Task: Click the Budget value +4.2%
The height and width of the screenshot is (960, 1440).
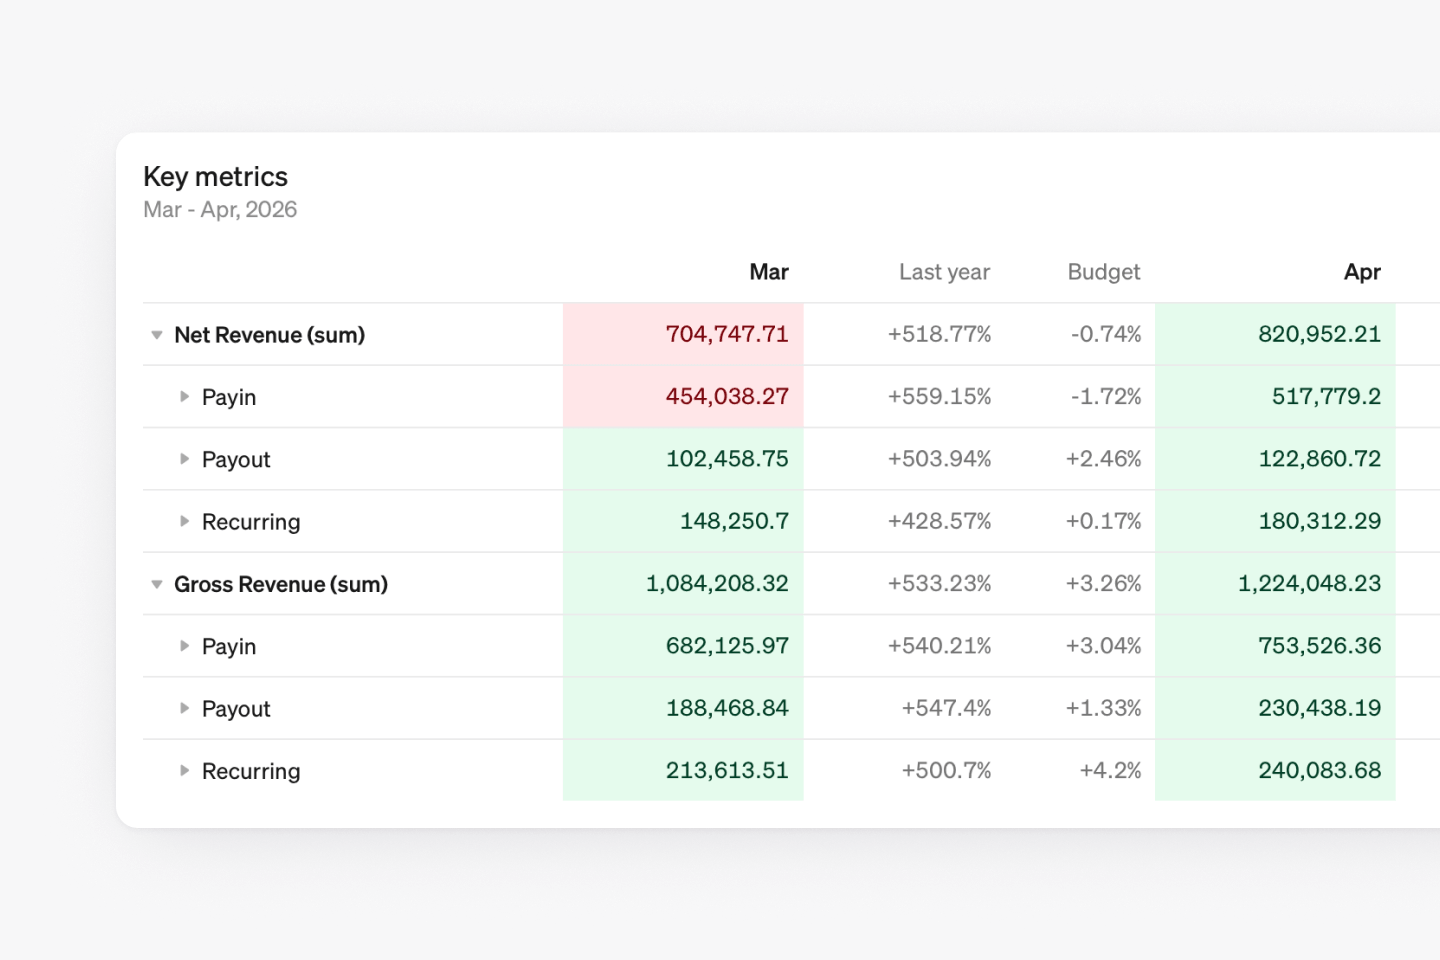Action: 1110,770
